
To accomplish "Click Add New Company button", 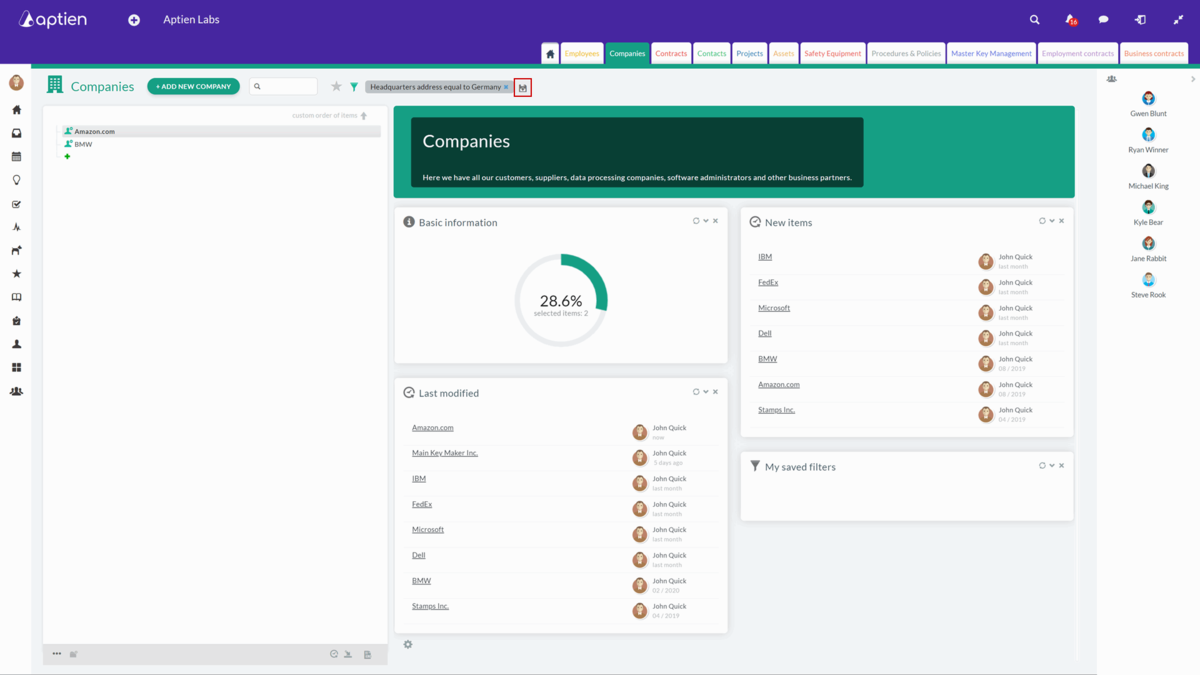I will 193,87.
